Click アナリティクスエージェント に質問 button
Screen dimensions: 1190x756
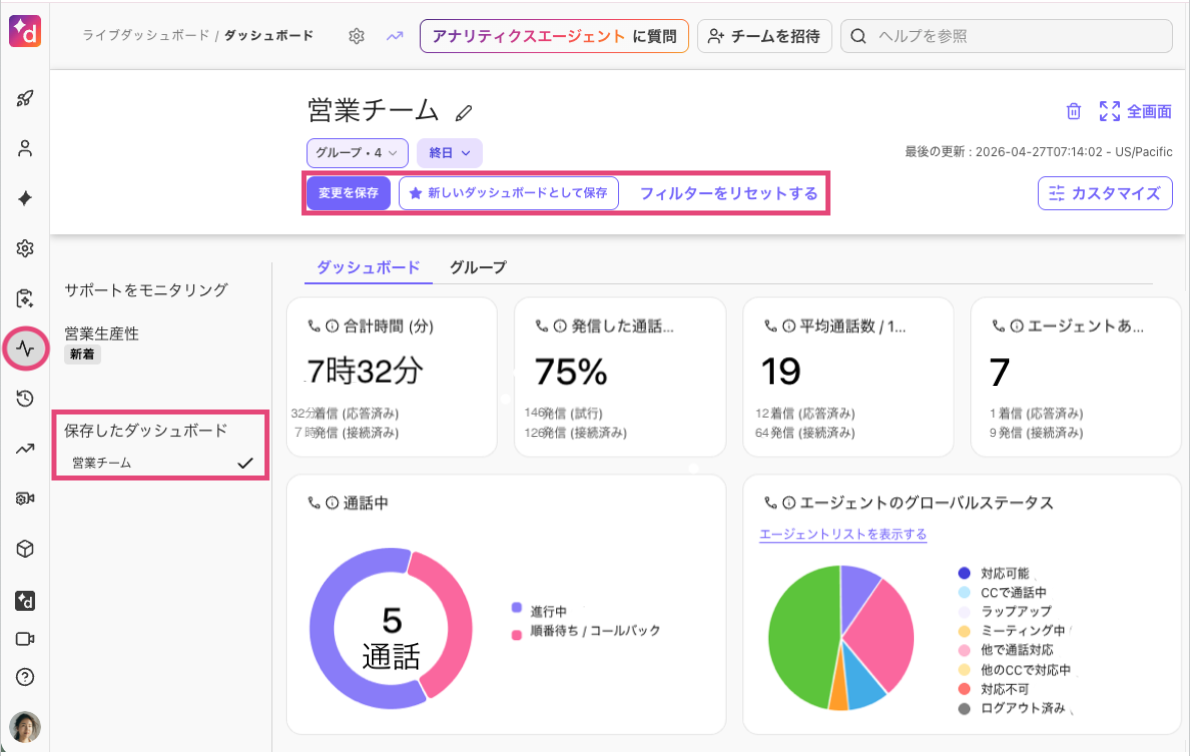tap(554, 36)
